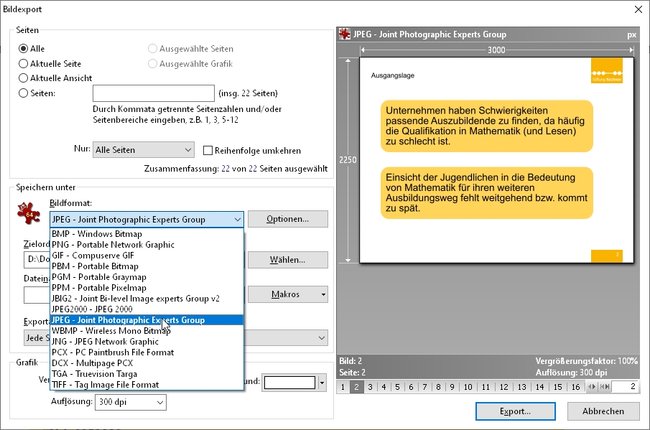Click the Vergrößerungsfaktor: 100% text
This screenshot has width=650, height=430.
pos(586,361)
